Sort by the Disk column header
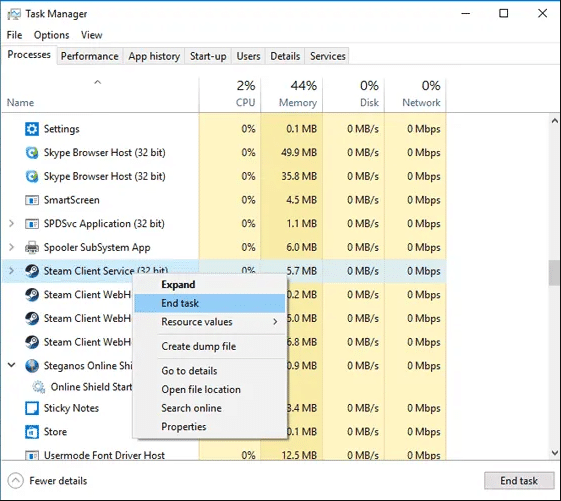Viewport: 561px width, 501px height. (x=353, y=95)
